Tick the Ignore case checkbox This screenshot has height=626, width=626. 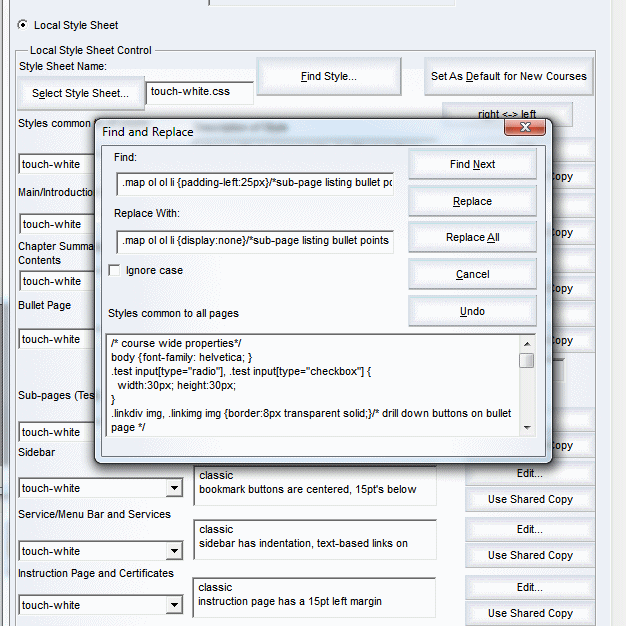(x=115, y=270)
